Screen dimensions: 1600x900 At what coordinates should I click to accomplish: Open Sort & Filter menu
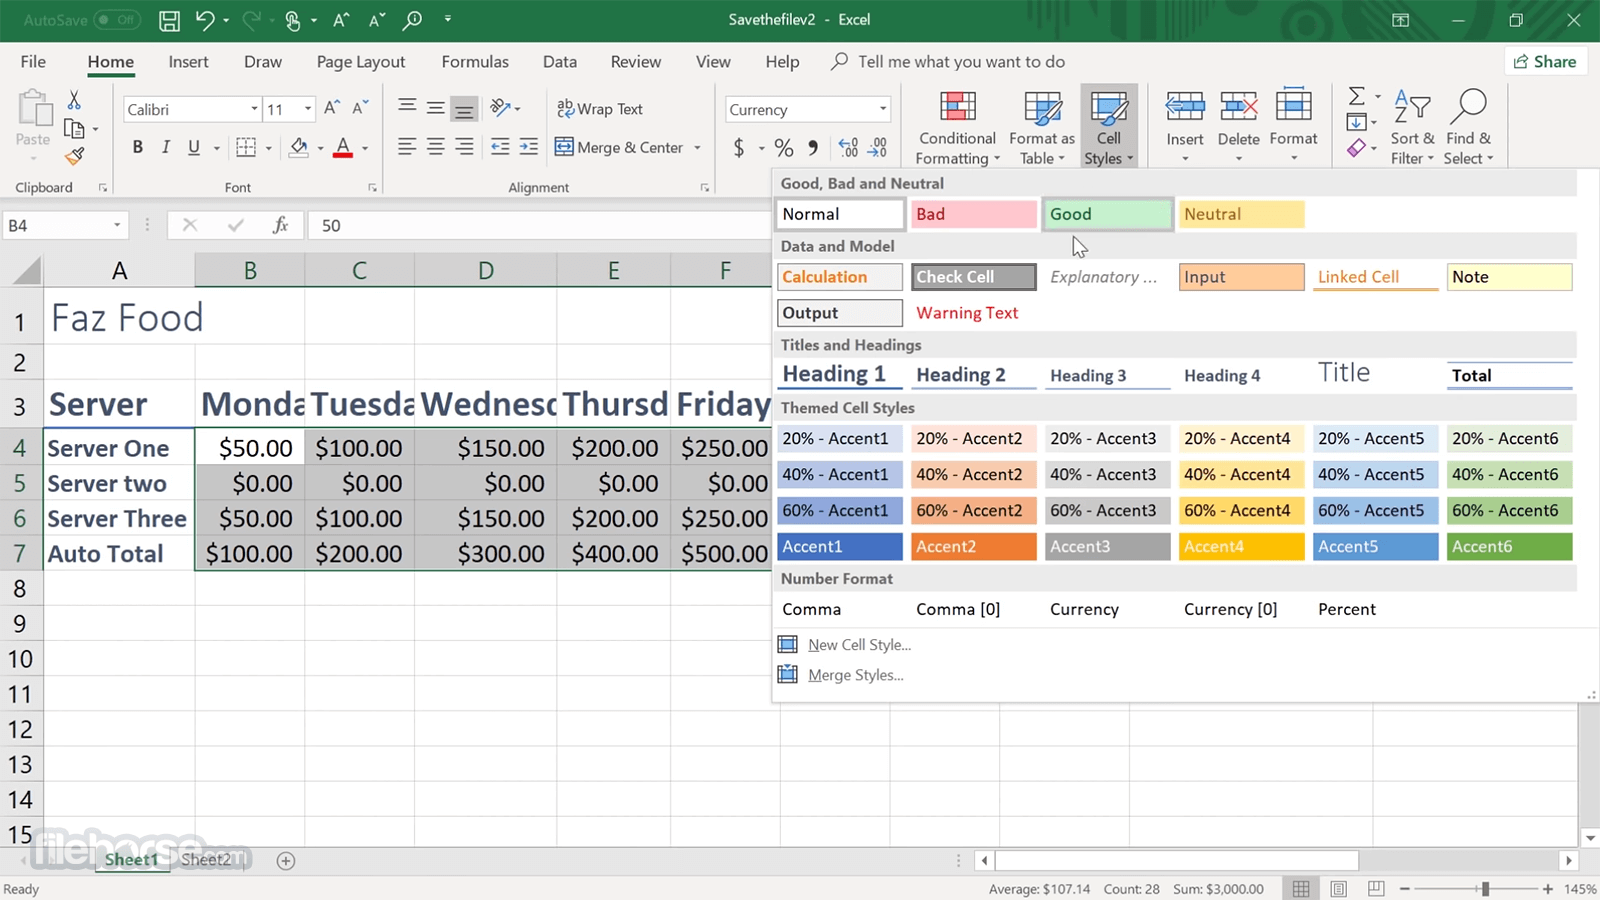tap(1412, 127)
